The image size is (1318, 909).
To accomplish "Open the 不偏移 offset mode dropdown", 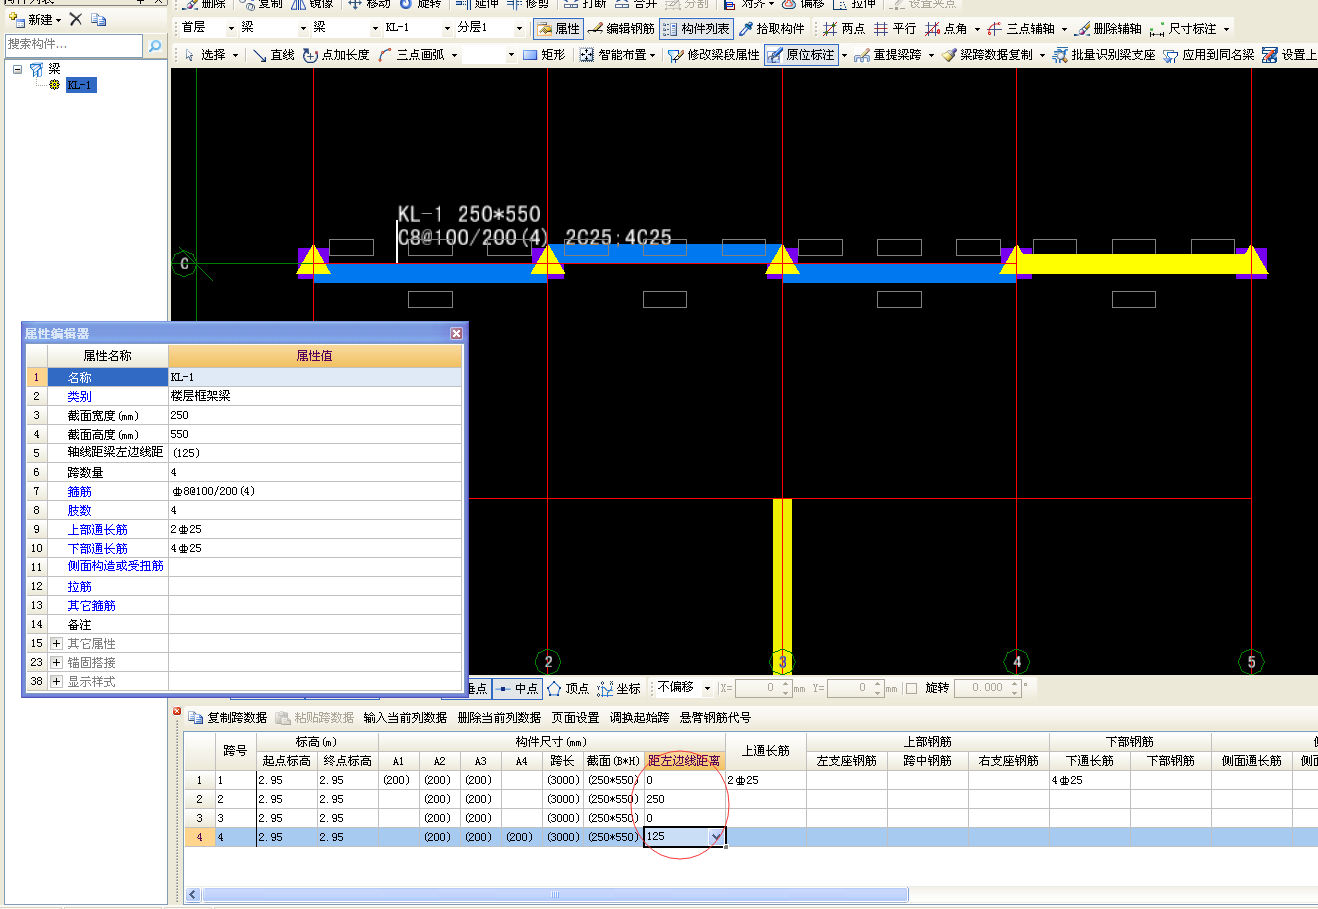I will click(707, 688).
